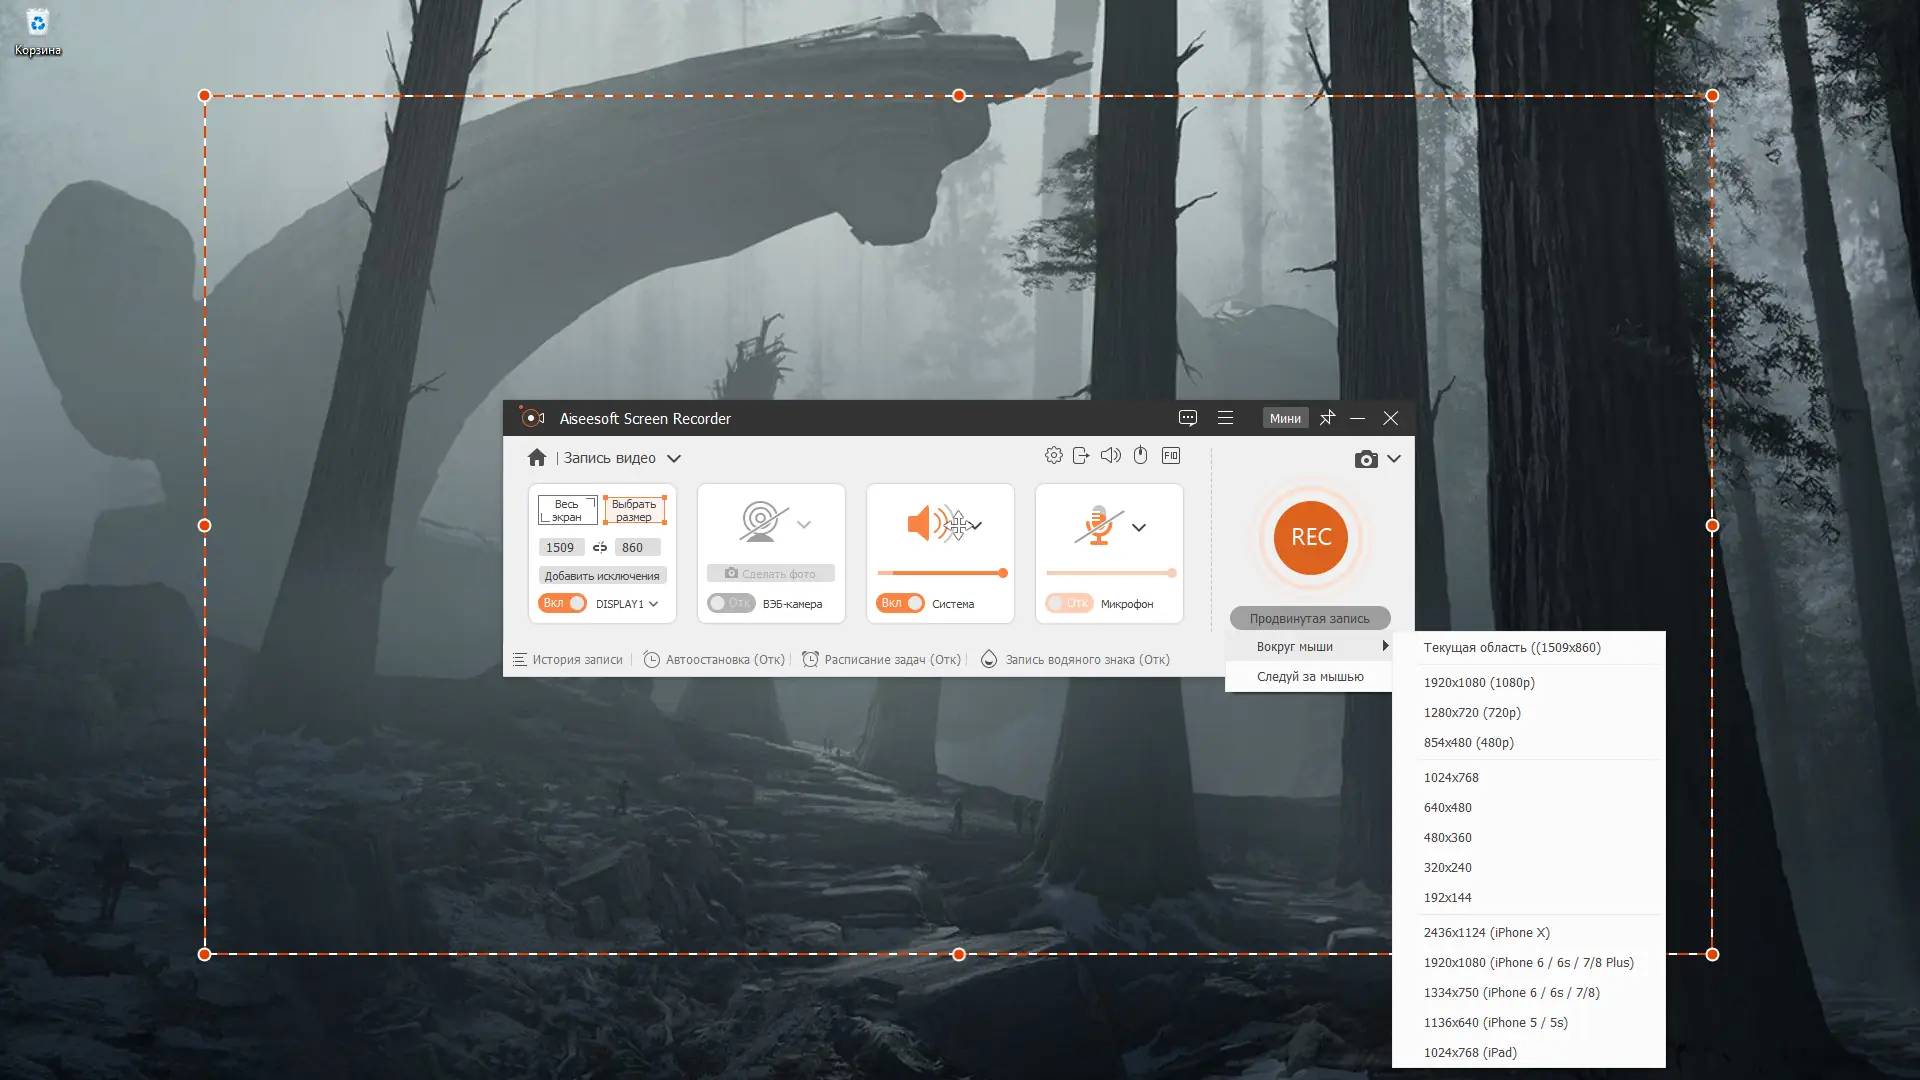Click the home icon in recorder
Image resolution: width=1920 pixels, height=1080 pixels.
pos(537,457)
